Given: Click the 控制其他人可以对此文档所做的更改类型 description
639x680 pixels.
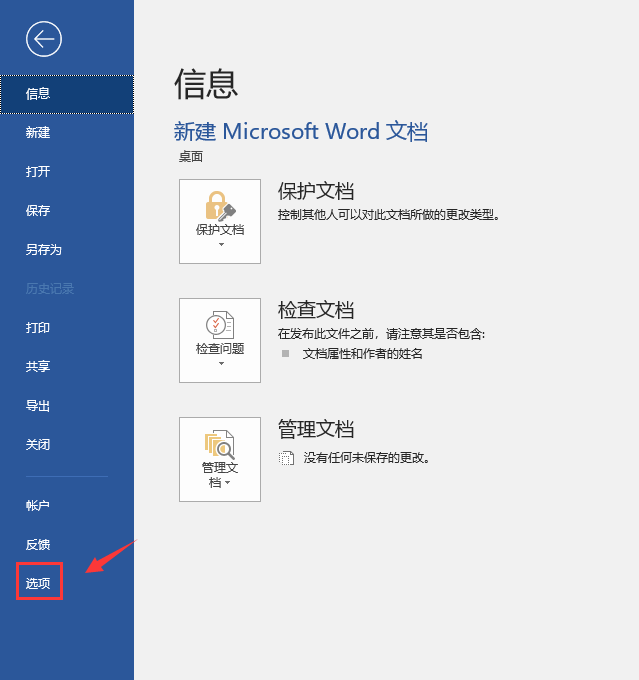Looking at the screenshot, I should [389, 215].
